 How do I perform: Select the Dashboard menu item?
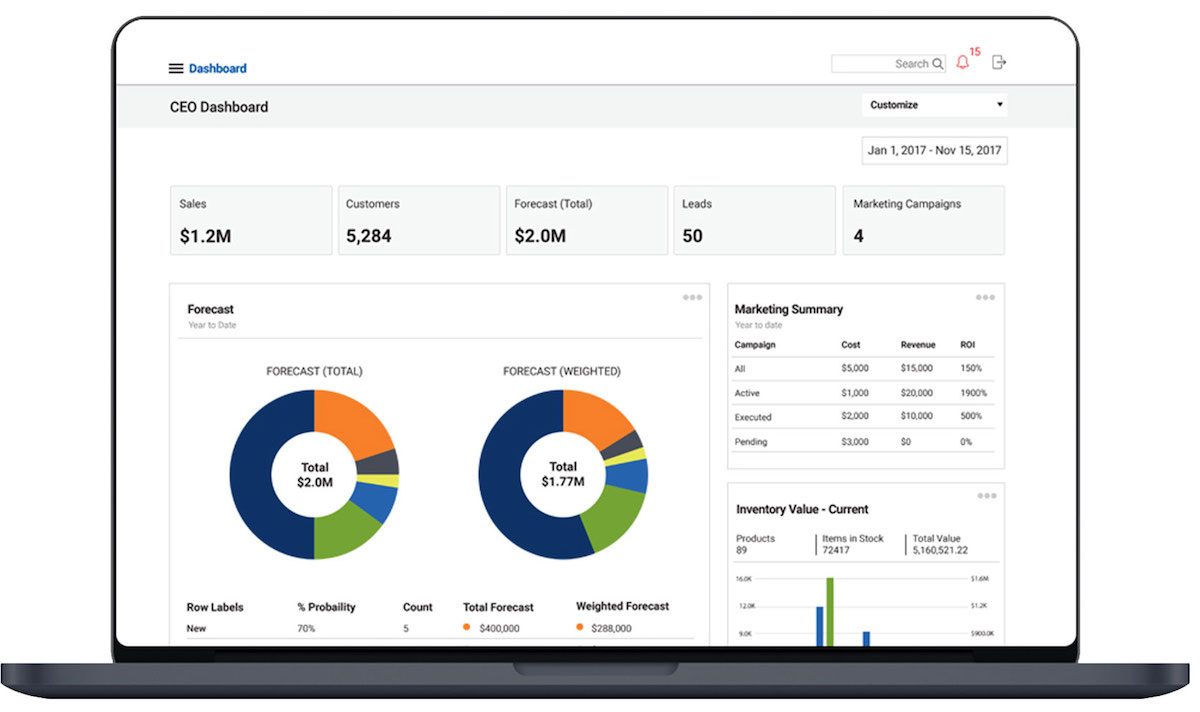[x=218, y=67]
